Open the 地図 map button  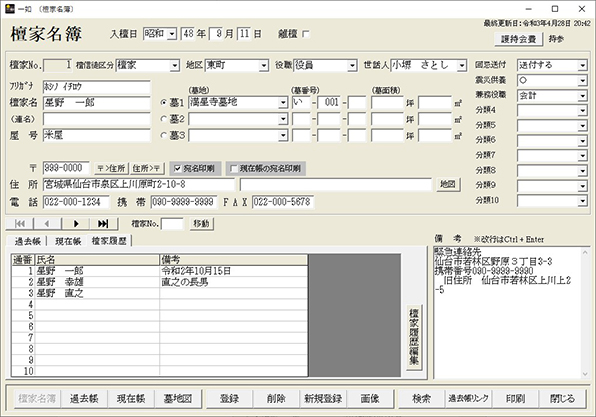[x=448, y=184]
